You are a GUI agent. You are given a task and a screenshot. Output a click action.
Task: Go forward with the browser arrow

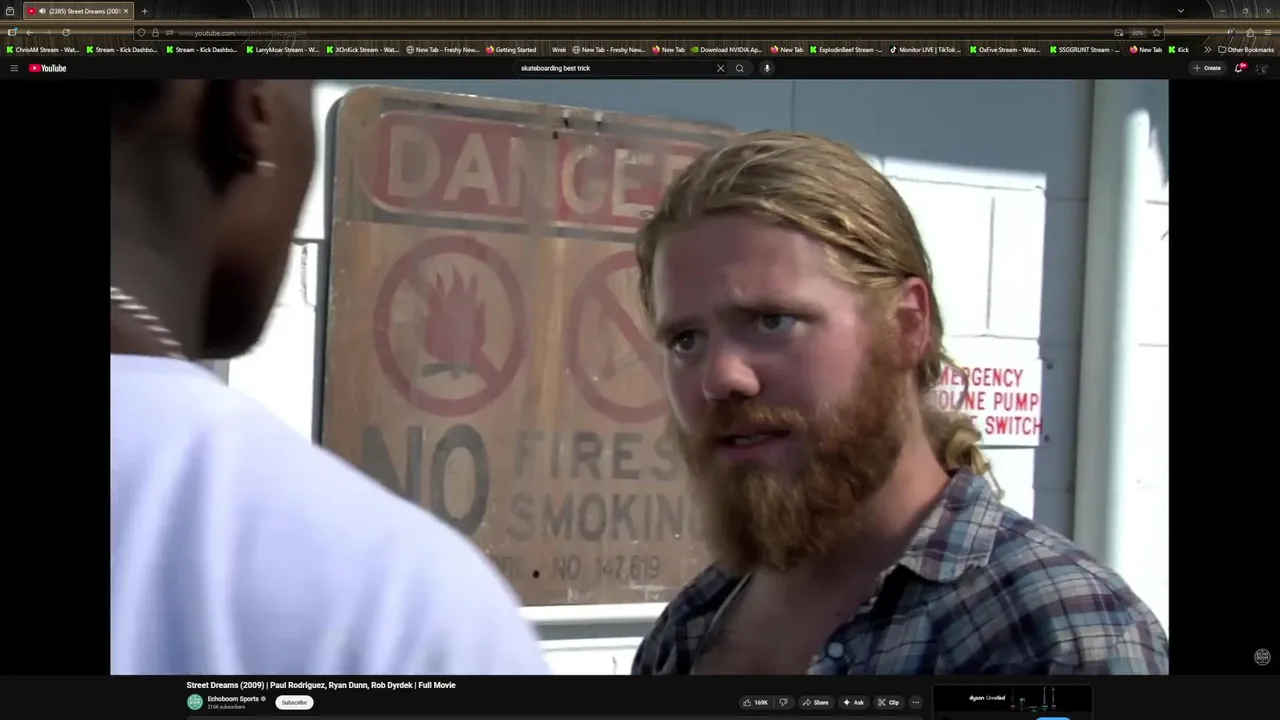(x=48, y=32)
